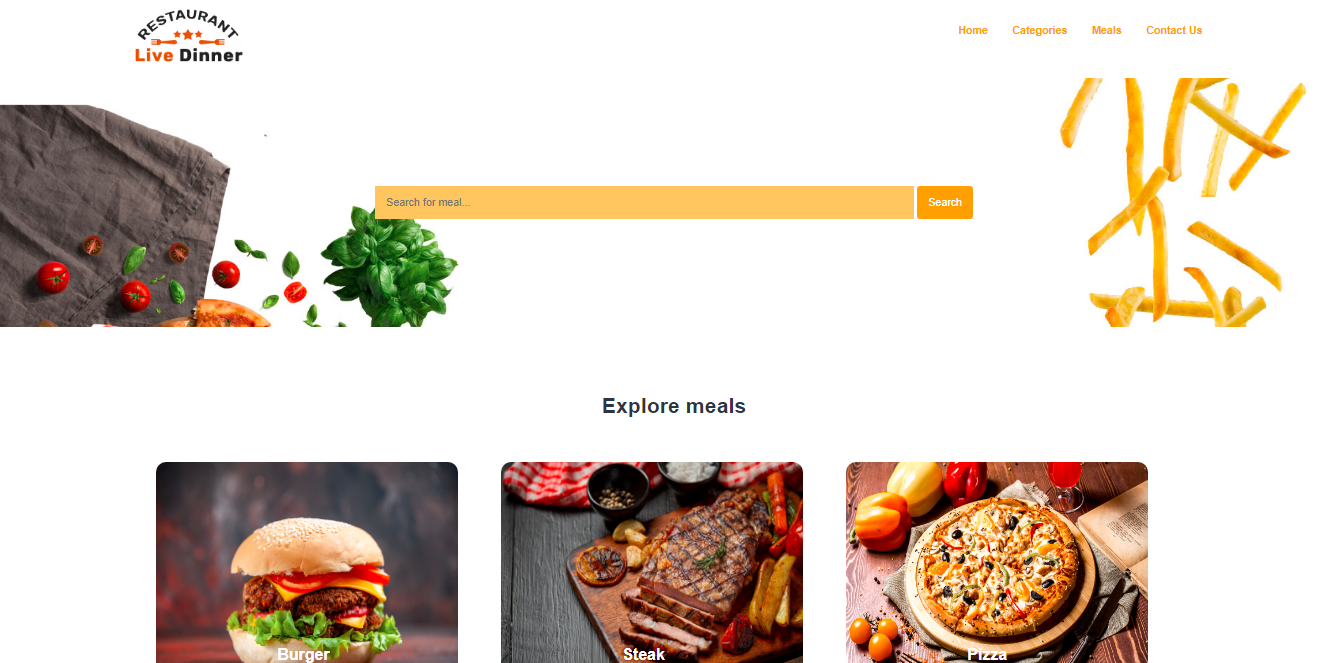The width and height of the screenshot is (1341, 663).
Task: Click the basil leaves in banner
Action: [x=390, y=264]
